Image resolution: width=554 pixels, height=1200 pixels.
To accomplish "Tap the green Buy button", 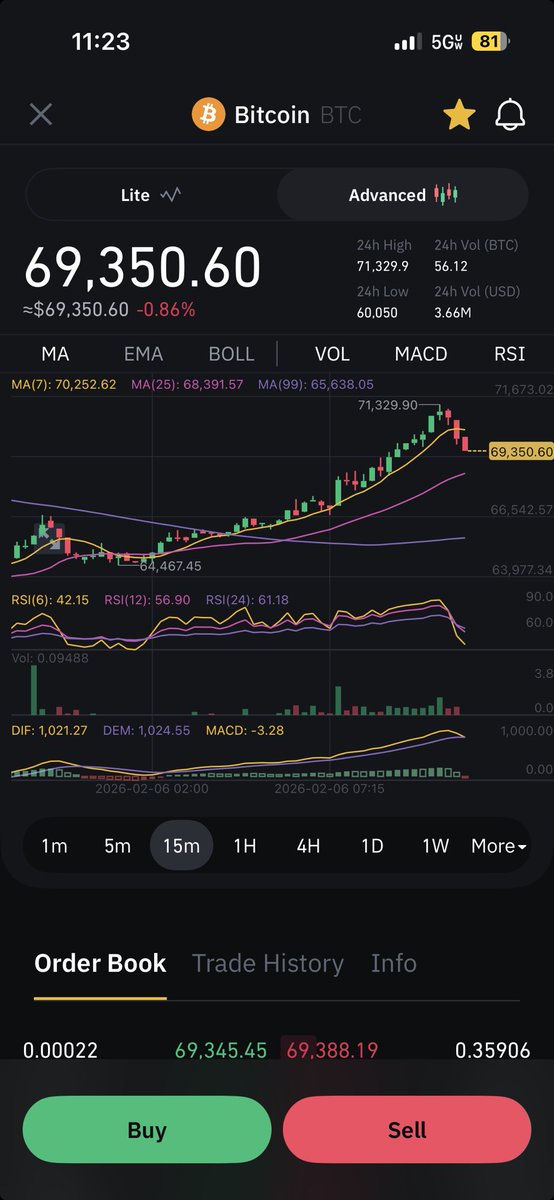I will pos(147,1130).
